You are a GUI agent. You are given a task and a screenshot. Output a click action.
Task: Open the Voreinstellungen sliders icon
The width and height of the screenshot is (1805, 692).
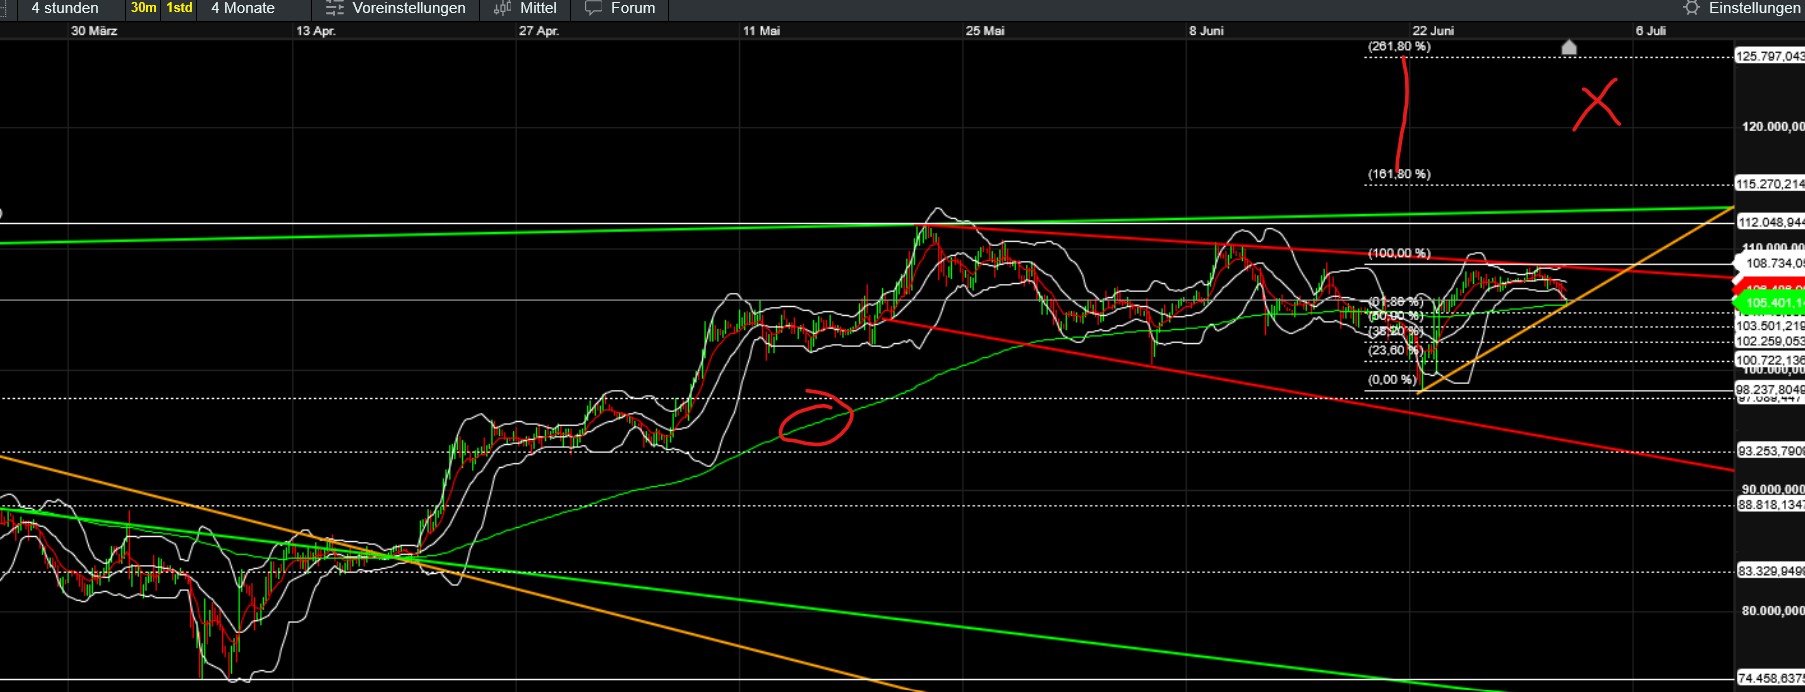point(335,8)
